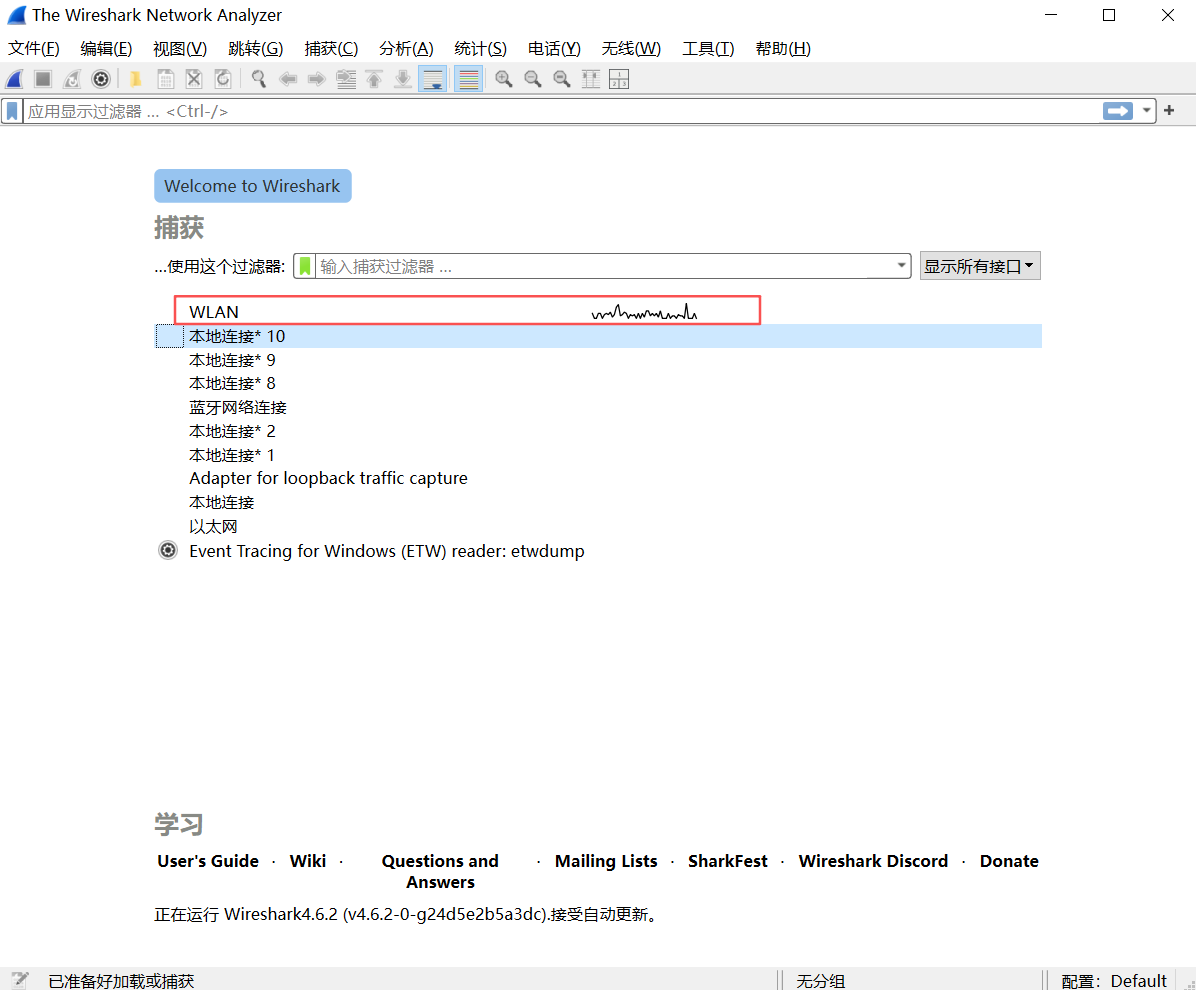Screen dimensions: 1196x990
Task: Open the 显示所有接口 dropdown
Action: [979, 266]
